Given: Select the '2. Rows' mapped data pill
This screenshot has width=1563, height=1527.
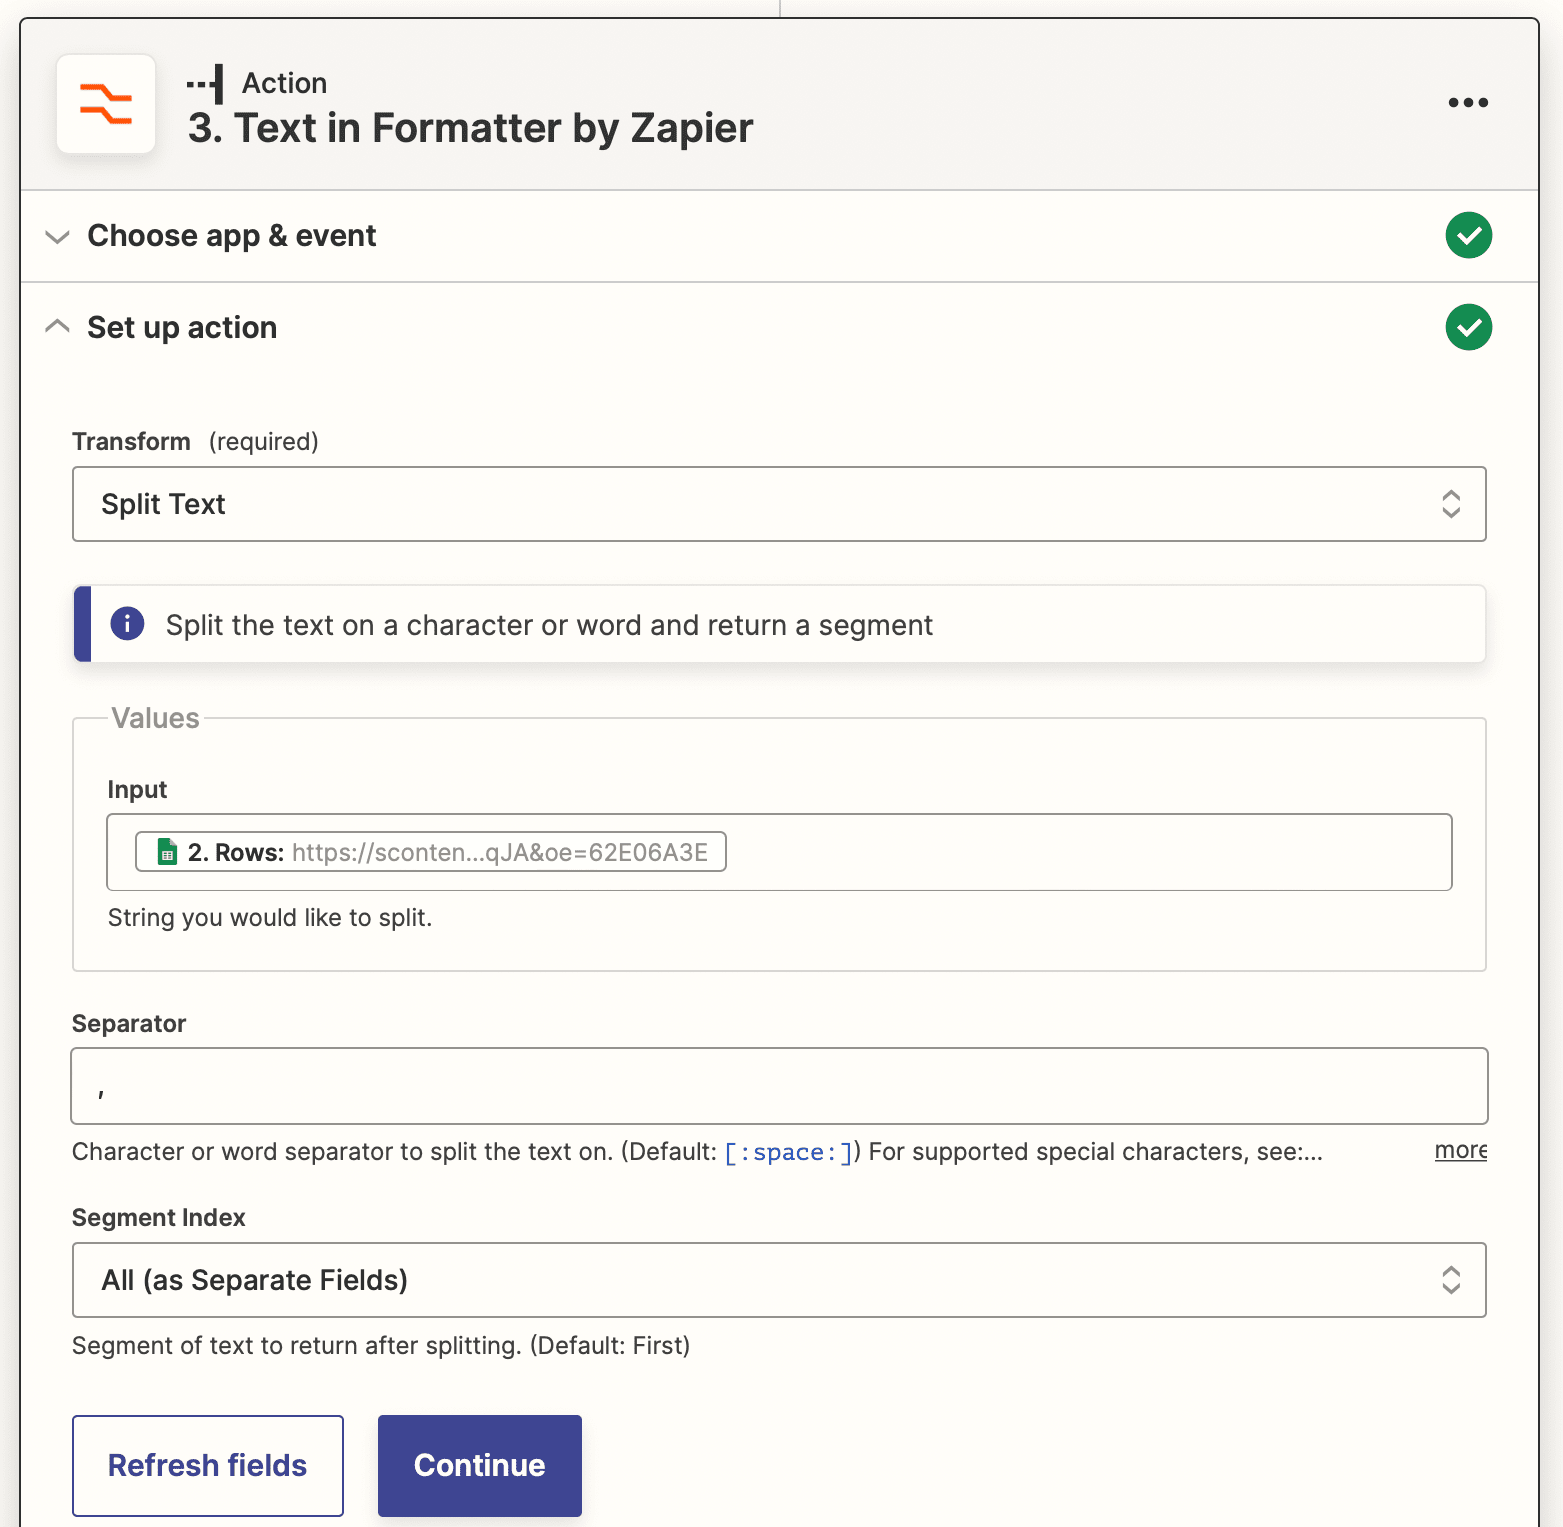Looking at the screenshot, I should (x=430, y=851).
